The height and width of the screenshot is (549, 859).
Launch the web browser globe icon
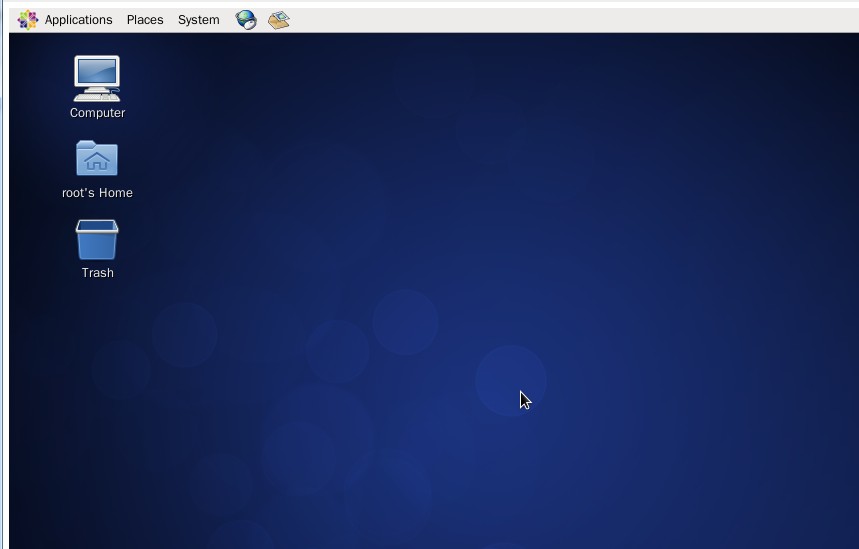tap(246, 20)
